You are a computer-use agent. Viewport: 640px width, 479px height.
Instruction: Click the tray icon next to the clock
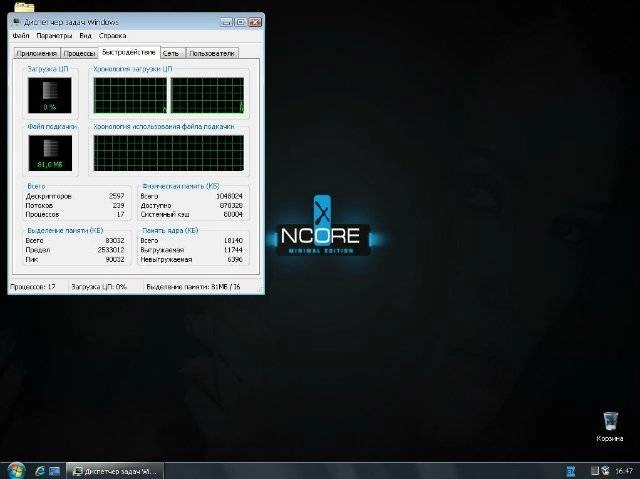click(x=605, y=471)
